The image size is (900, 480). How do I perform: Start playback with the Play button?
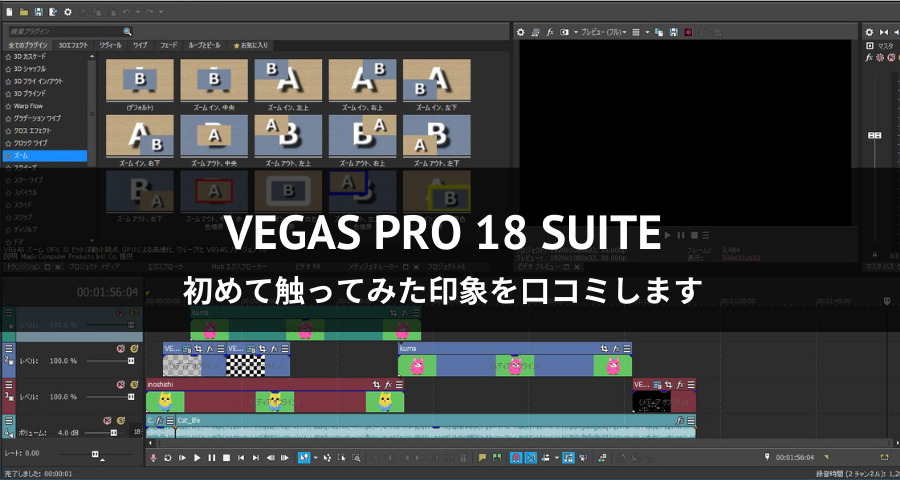point(197,458)
